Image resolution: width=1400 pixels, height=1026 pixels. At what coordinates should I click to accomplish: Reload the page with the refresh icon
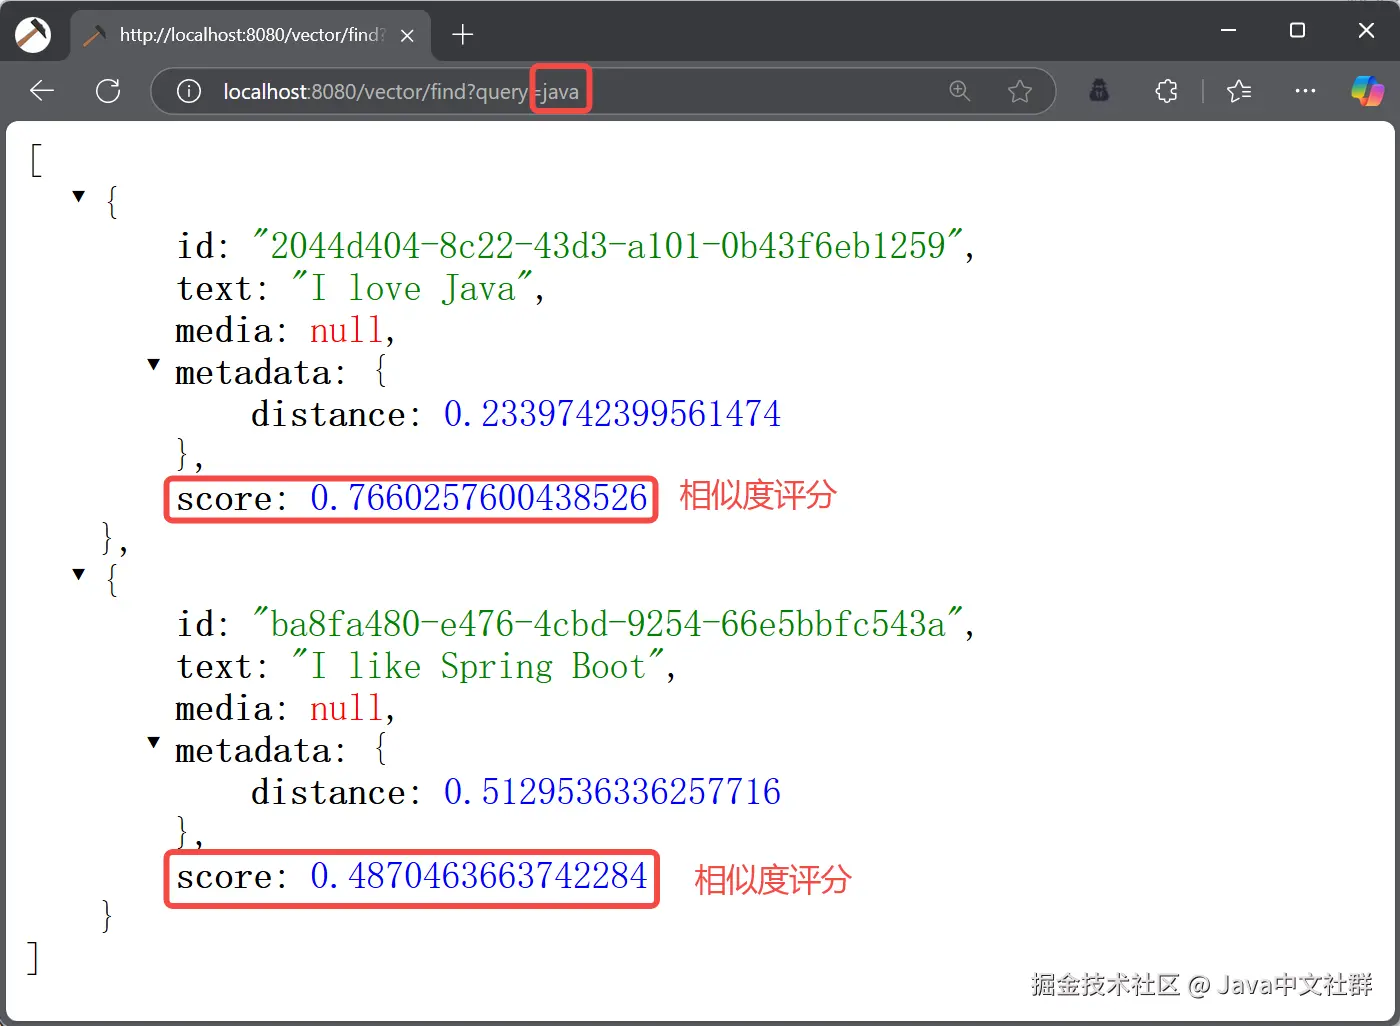(x=108, y=91)
